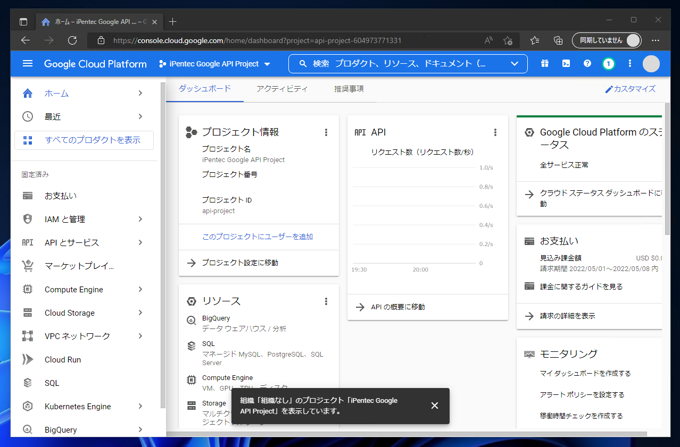
Task: Add page to browser favorites
Action: pos(508,40)
